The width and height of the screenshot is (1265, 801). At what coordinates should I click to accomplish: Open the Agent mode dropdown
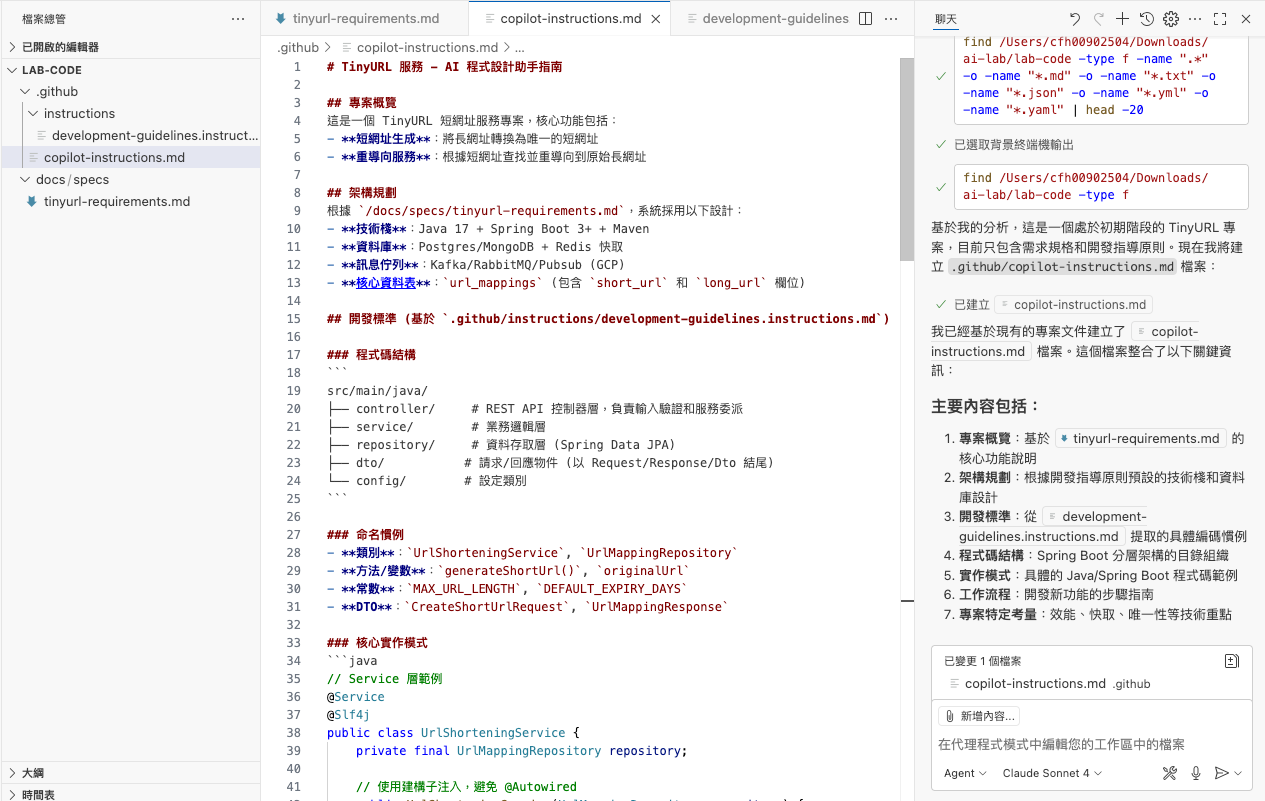tap(965, 773)
